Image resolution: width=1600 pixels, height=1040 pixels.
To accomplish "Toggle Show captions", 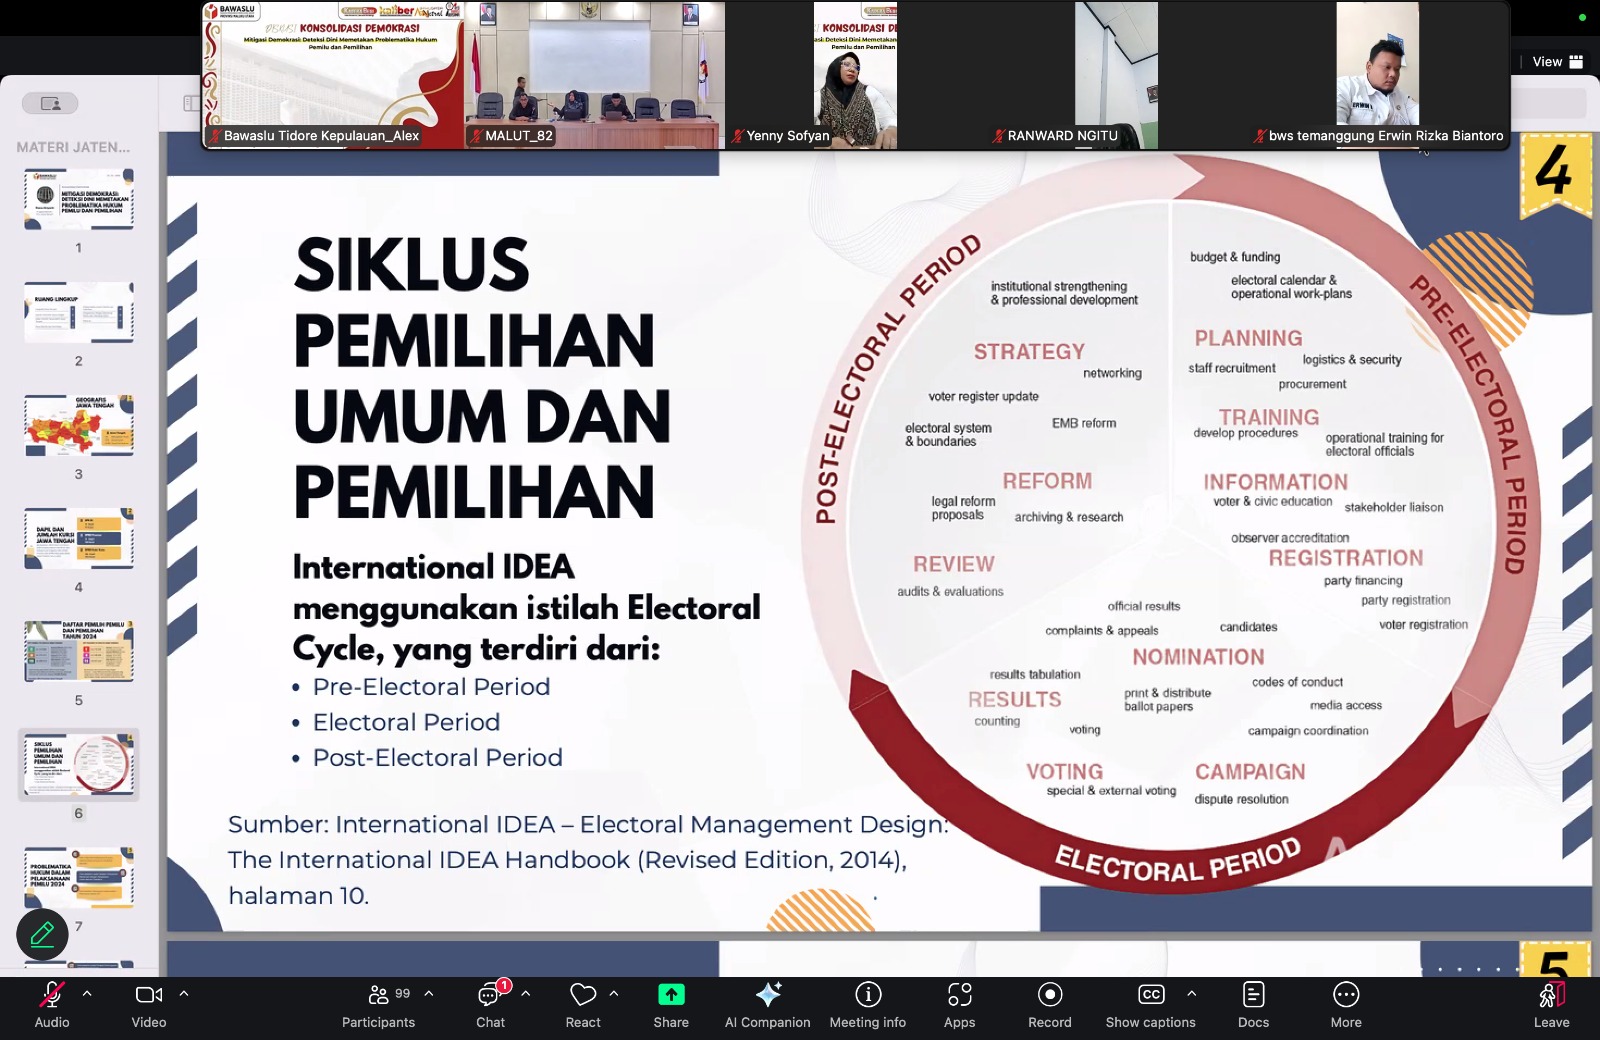I will (x=1151, y=1004).
